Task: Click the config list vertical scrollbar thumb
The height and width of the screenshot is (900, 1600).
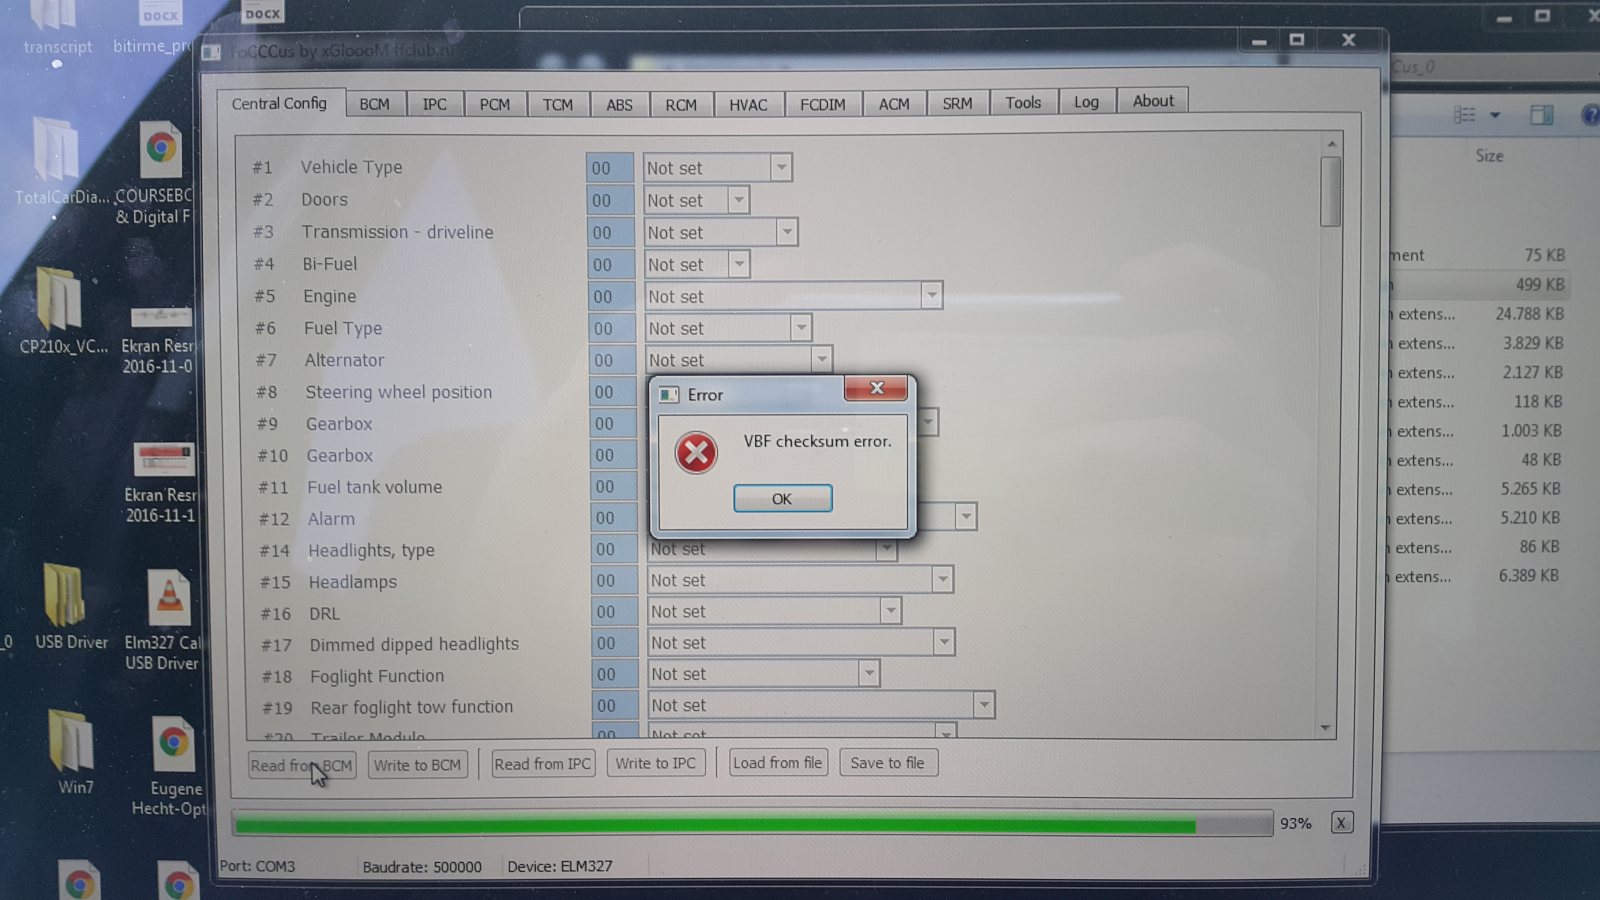Action: tap(1330, 192)
